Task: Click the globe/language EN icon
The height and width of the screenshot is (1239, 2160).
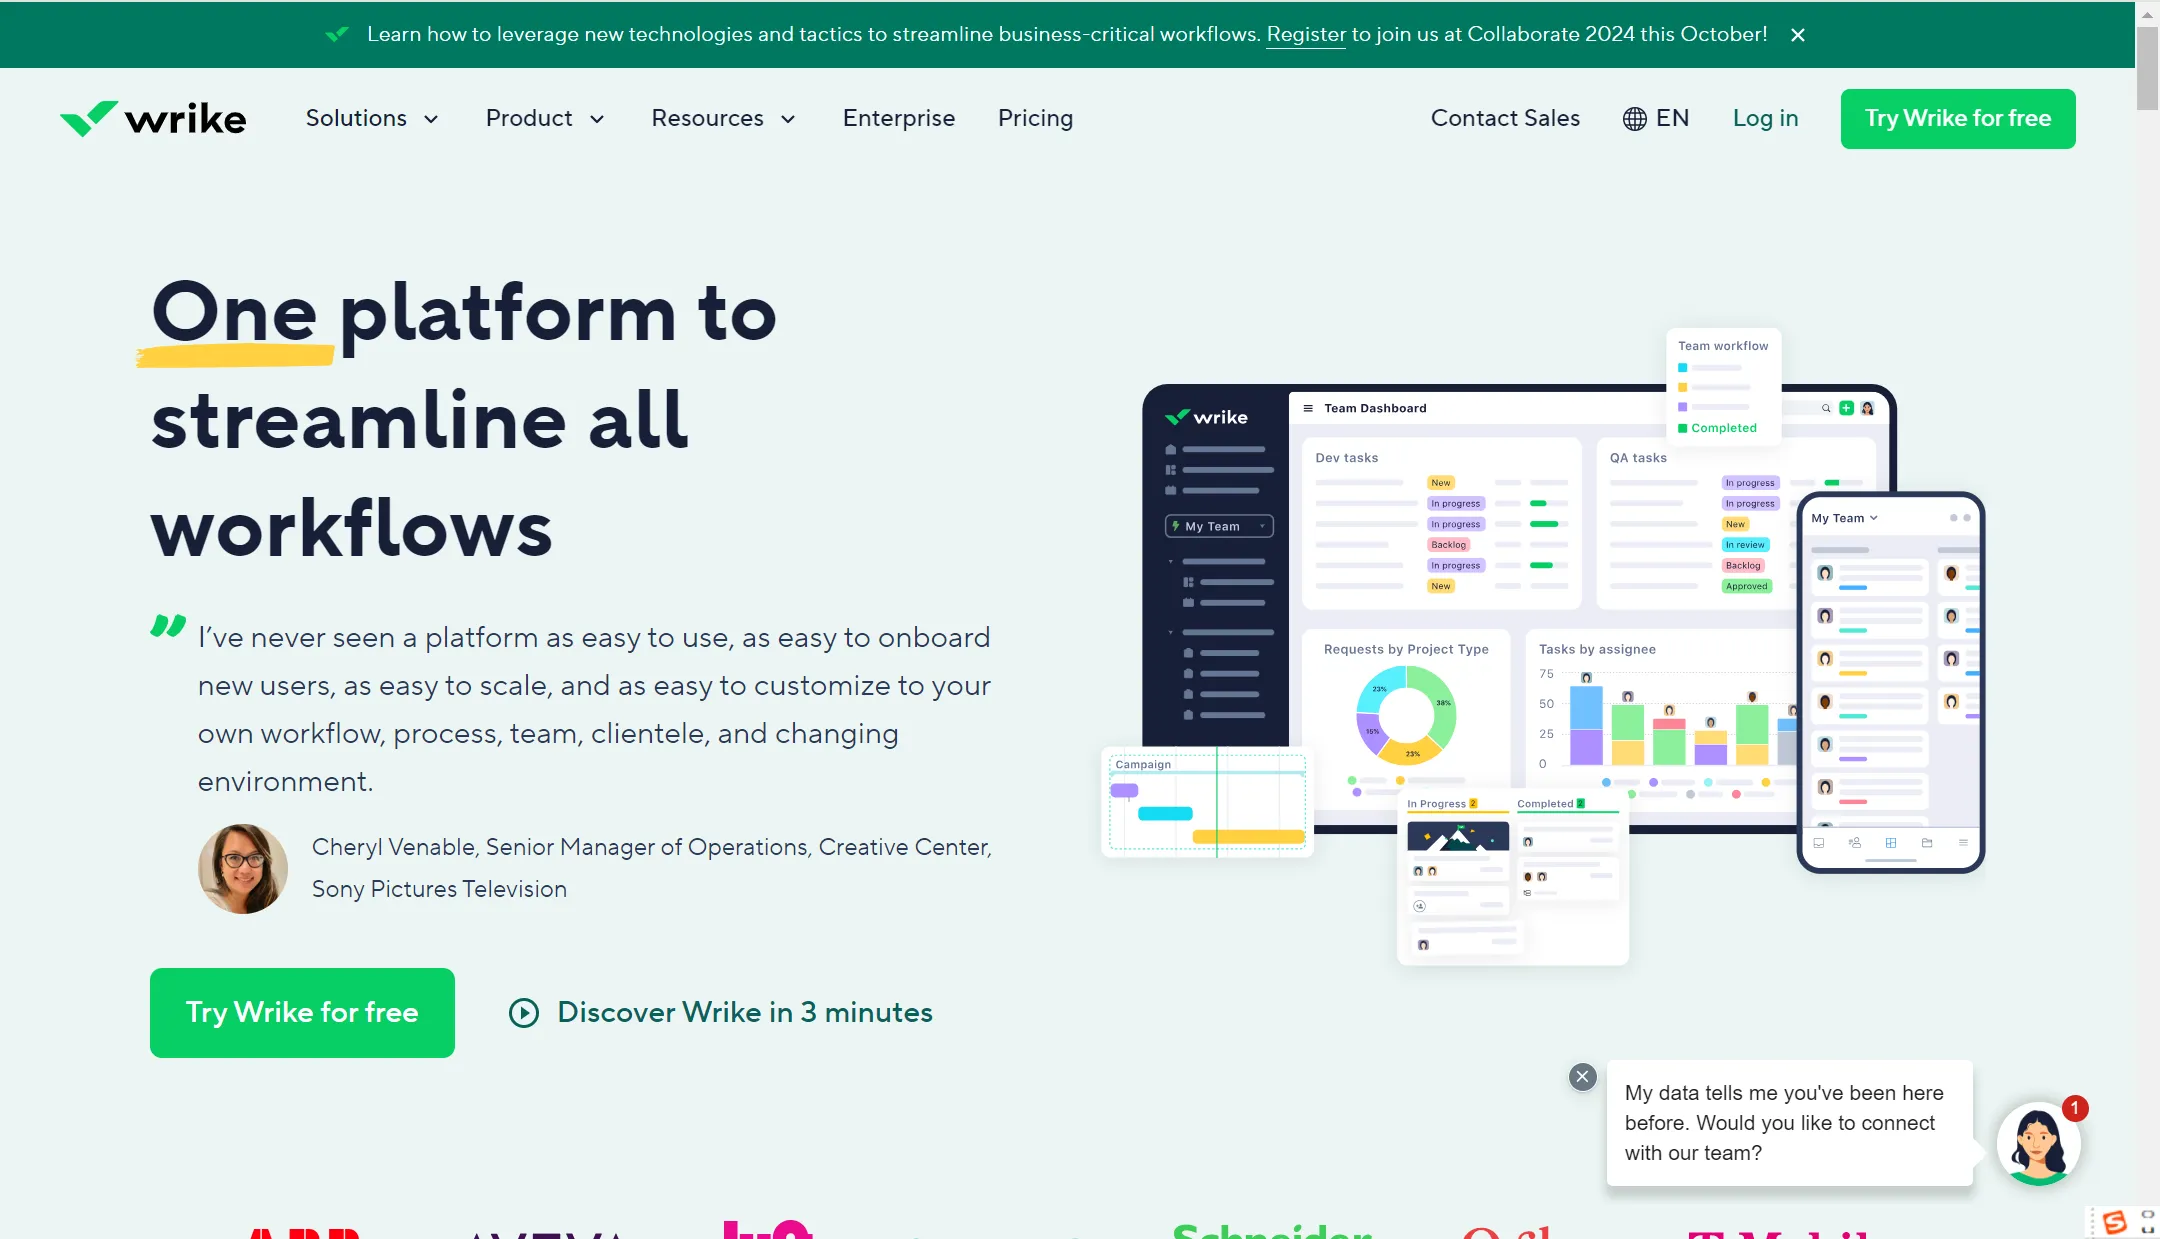Action: point(1656,117)
